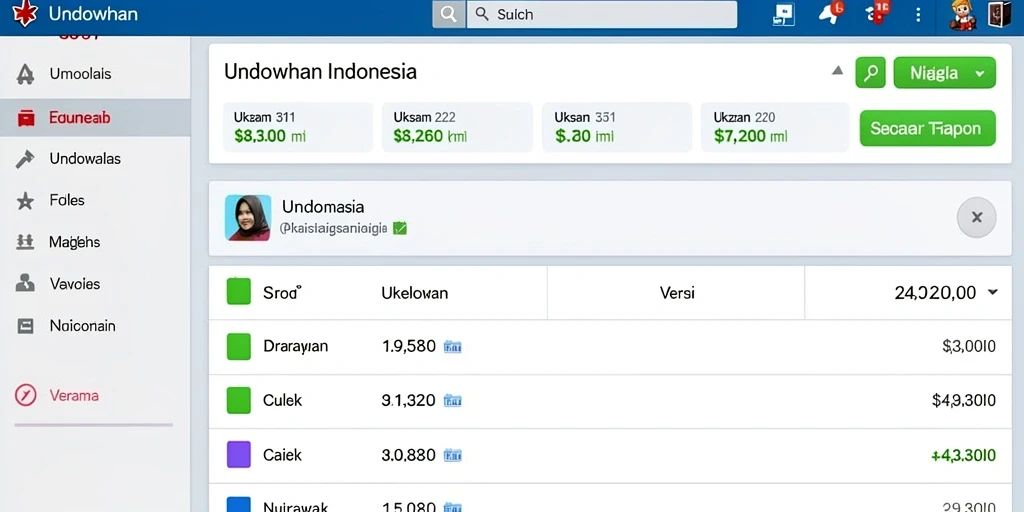Select the Drarayıan row name
The image size is (1024, 512).
[x=295, y=346]
